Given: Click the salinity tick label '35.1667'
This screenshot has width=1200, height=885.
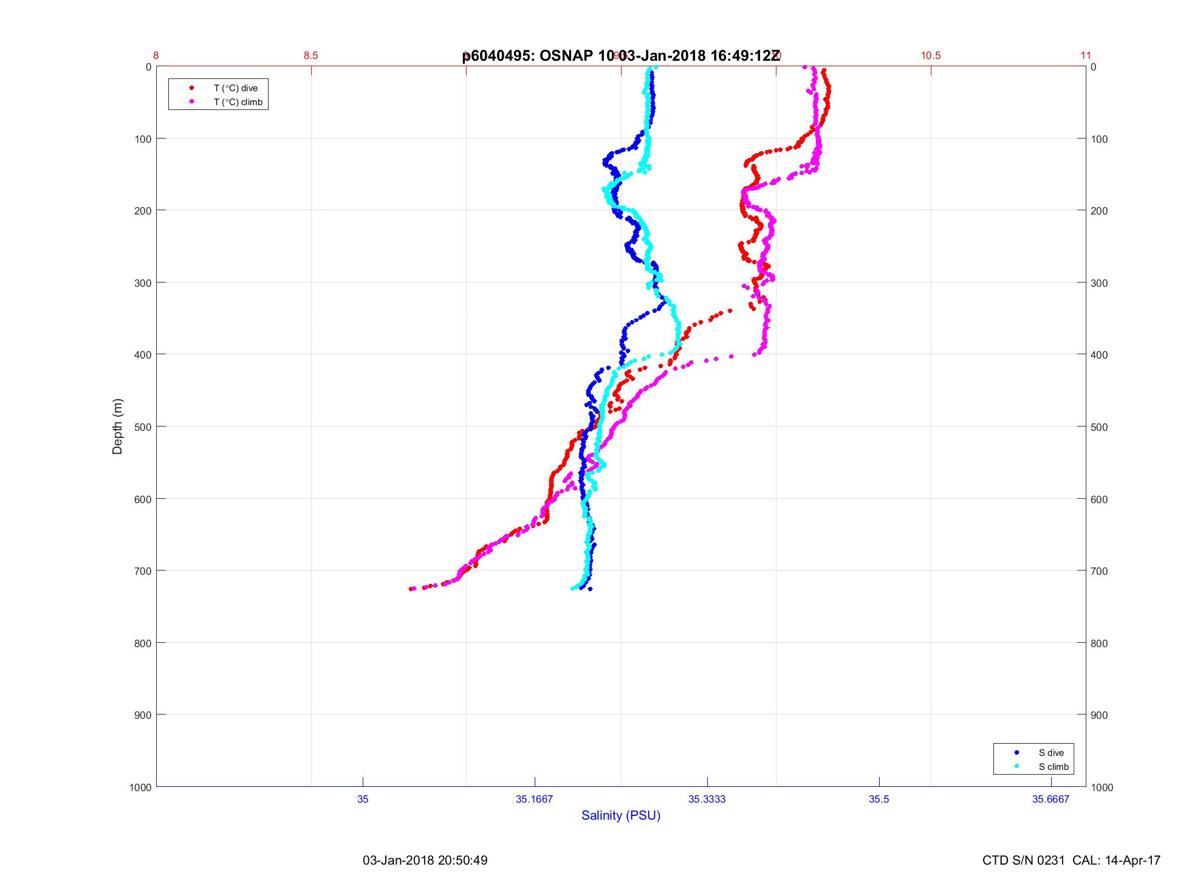Looking at the screenshot, I should click(x=535, y=799).
